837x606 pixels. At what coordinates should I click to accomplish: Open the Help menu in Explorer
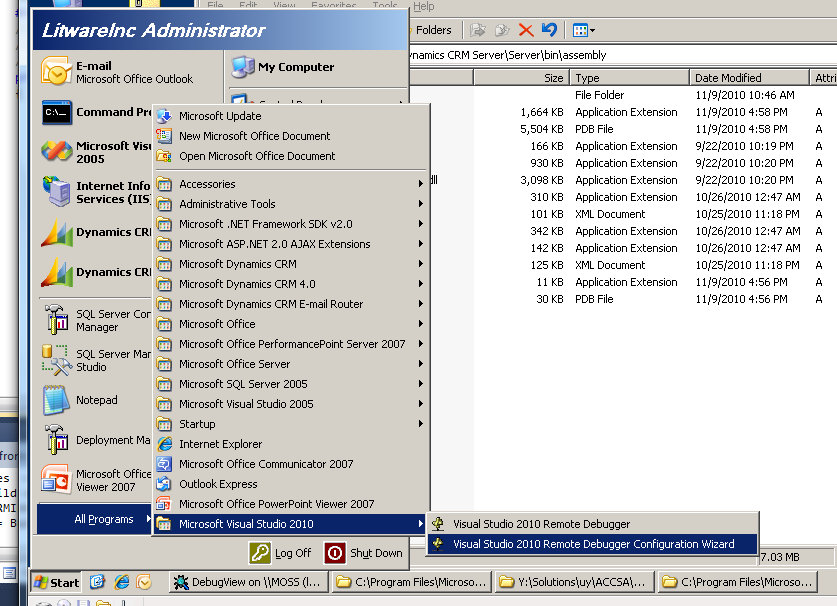424,6
